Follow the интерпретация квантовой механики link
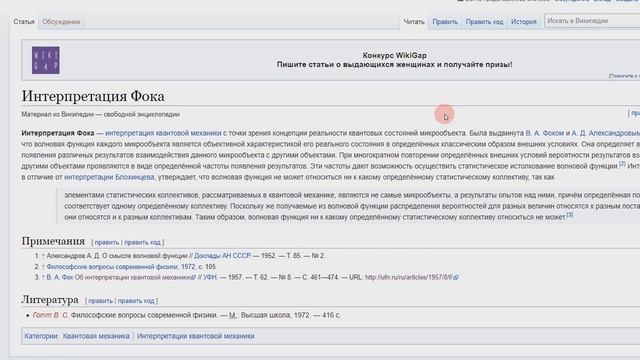Viewport: 640px width, 360px height. click(x=163, y=133)
